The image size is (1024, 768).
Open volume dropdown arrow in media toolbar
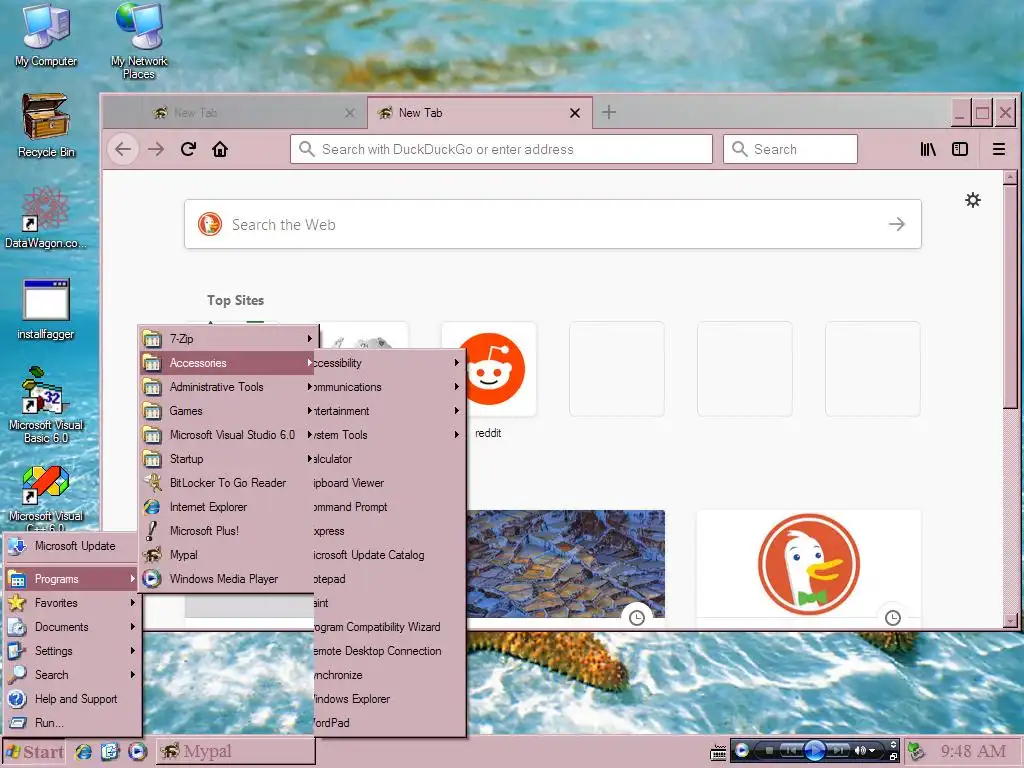pyautogui.click(x=872, y=751)
